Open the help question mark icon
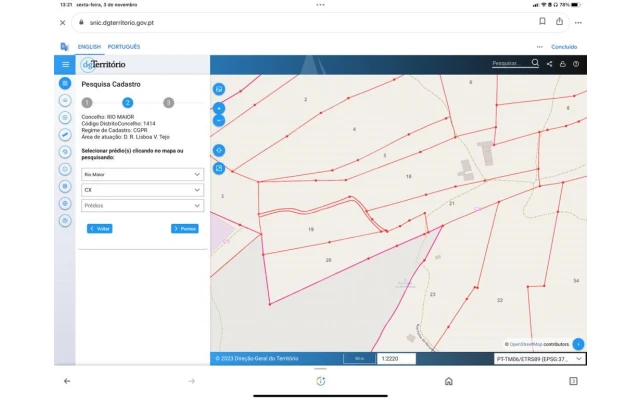The height and width of the screenshot is (400, 640). coord(576,64)
